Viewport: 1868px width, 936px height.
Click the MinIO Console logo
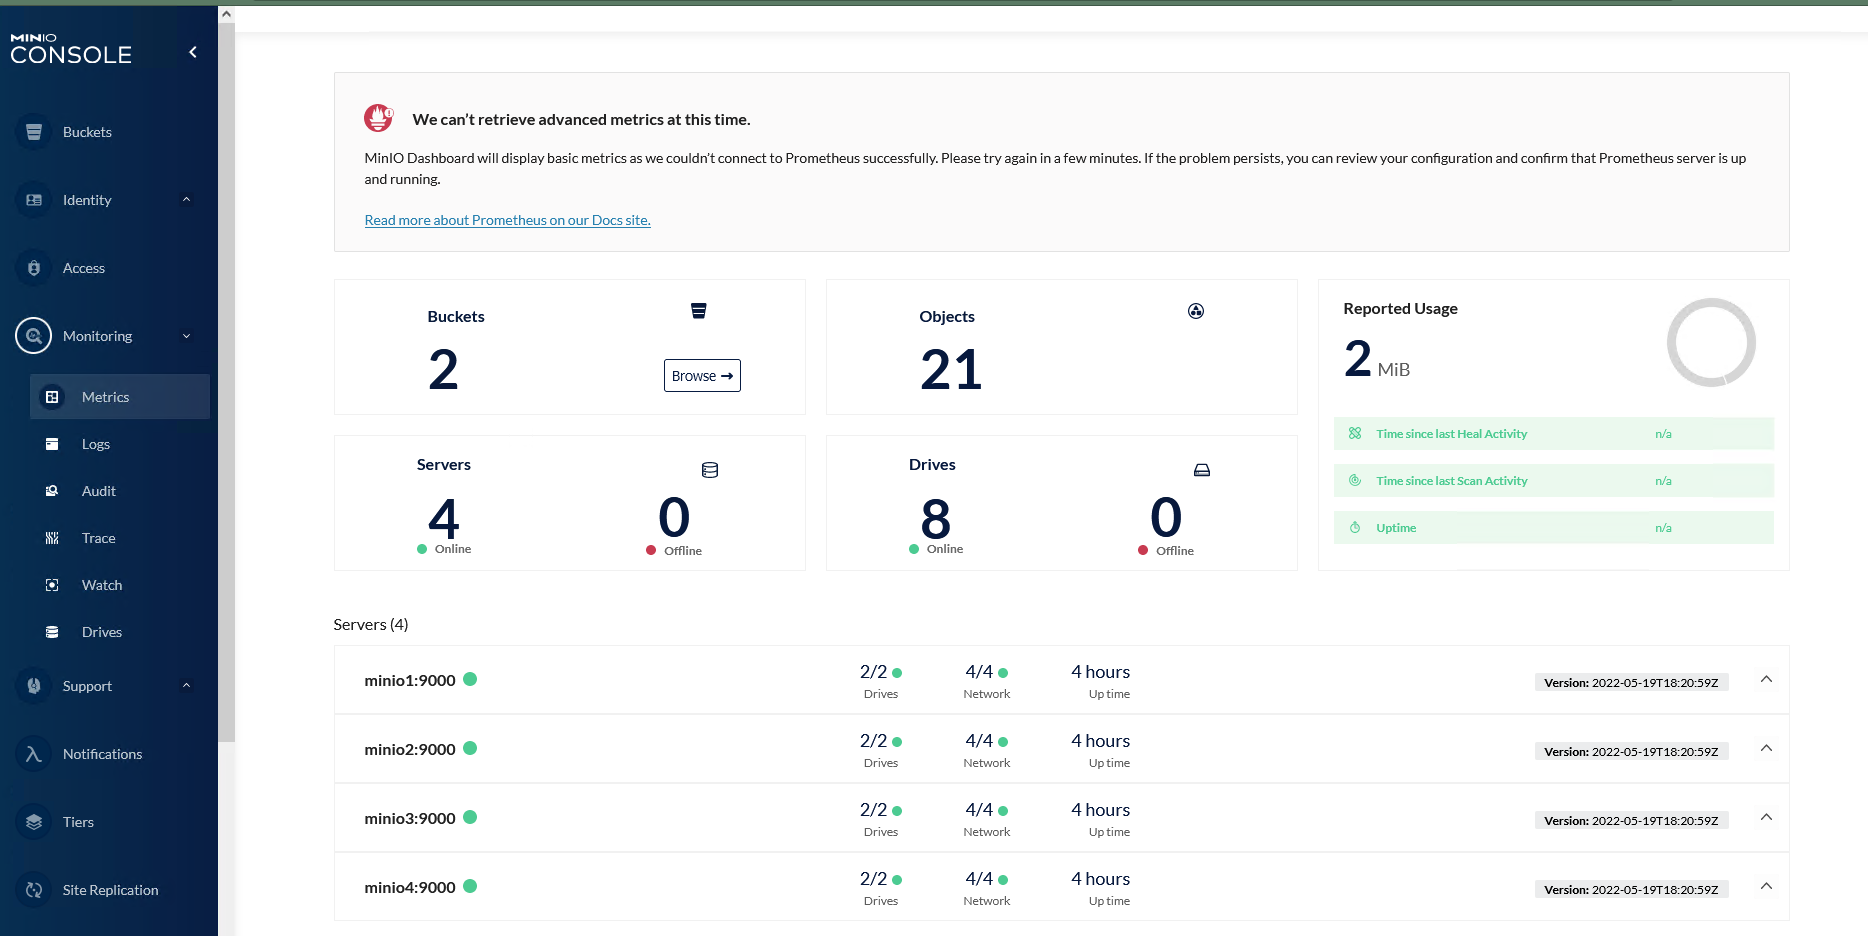[71, 49]
